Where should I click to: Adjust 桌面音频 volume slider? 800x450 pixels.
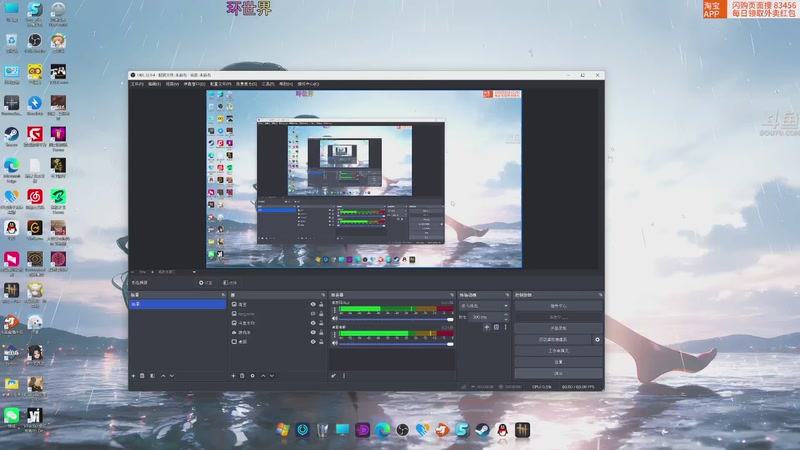(396, 344)
